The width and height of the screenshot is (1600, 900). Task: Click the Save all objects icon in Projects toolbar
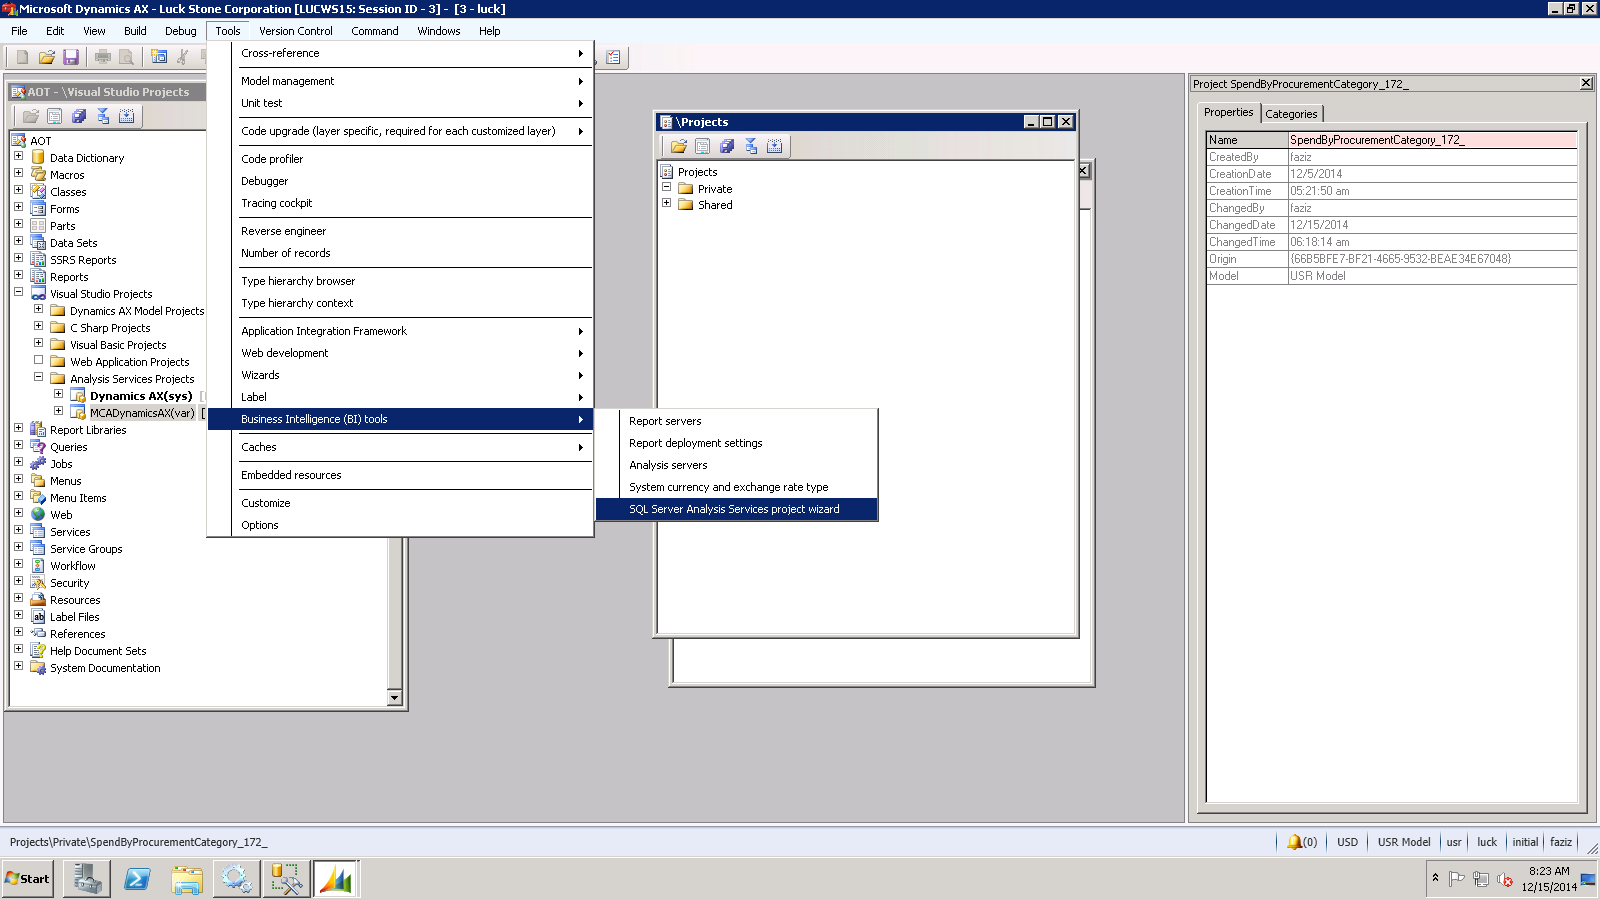click(x=726, y=146)
